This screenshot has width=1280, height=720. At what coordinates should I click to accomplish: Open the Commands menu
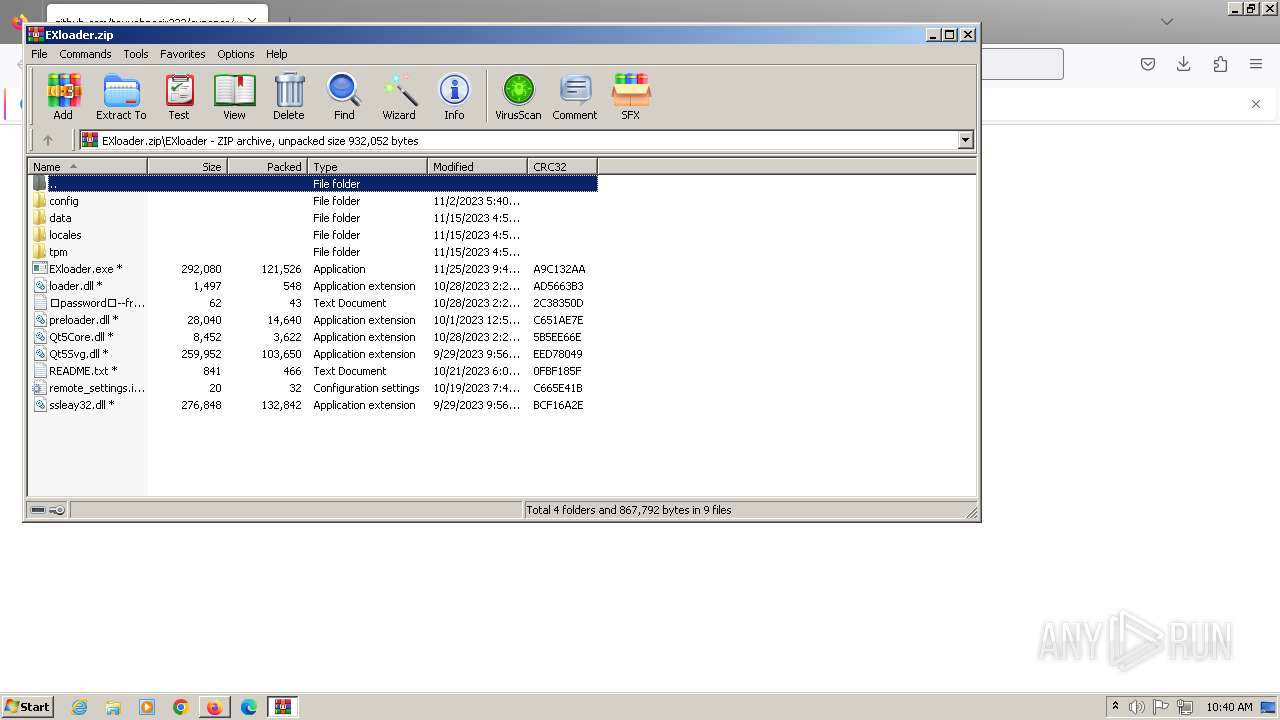85,54
